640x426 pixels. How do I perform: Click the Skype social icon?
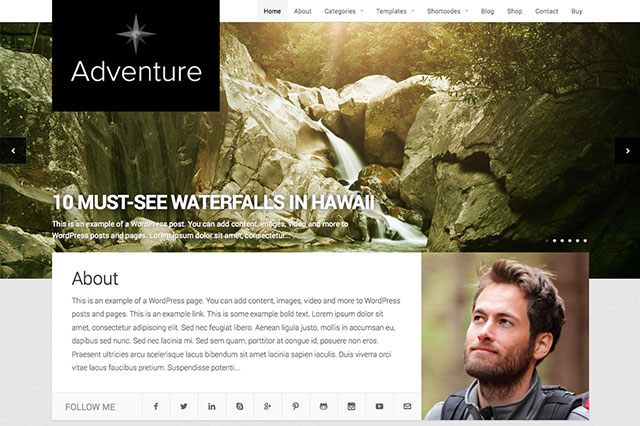point(240,406)
